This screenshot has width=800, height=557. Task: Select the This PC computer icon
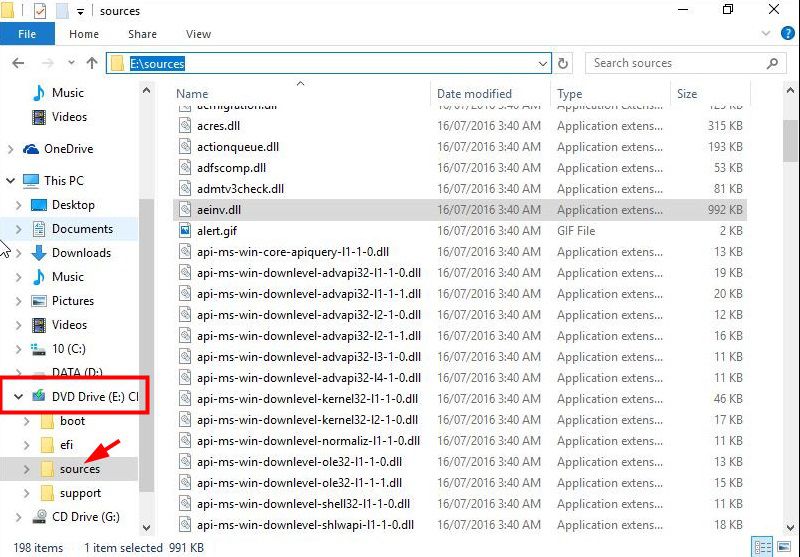coord(31,181)
